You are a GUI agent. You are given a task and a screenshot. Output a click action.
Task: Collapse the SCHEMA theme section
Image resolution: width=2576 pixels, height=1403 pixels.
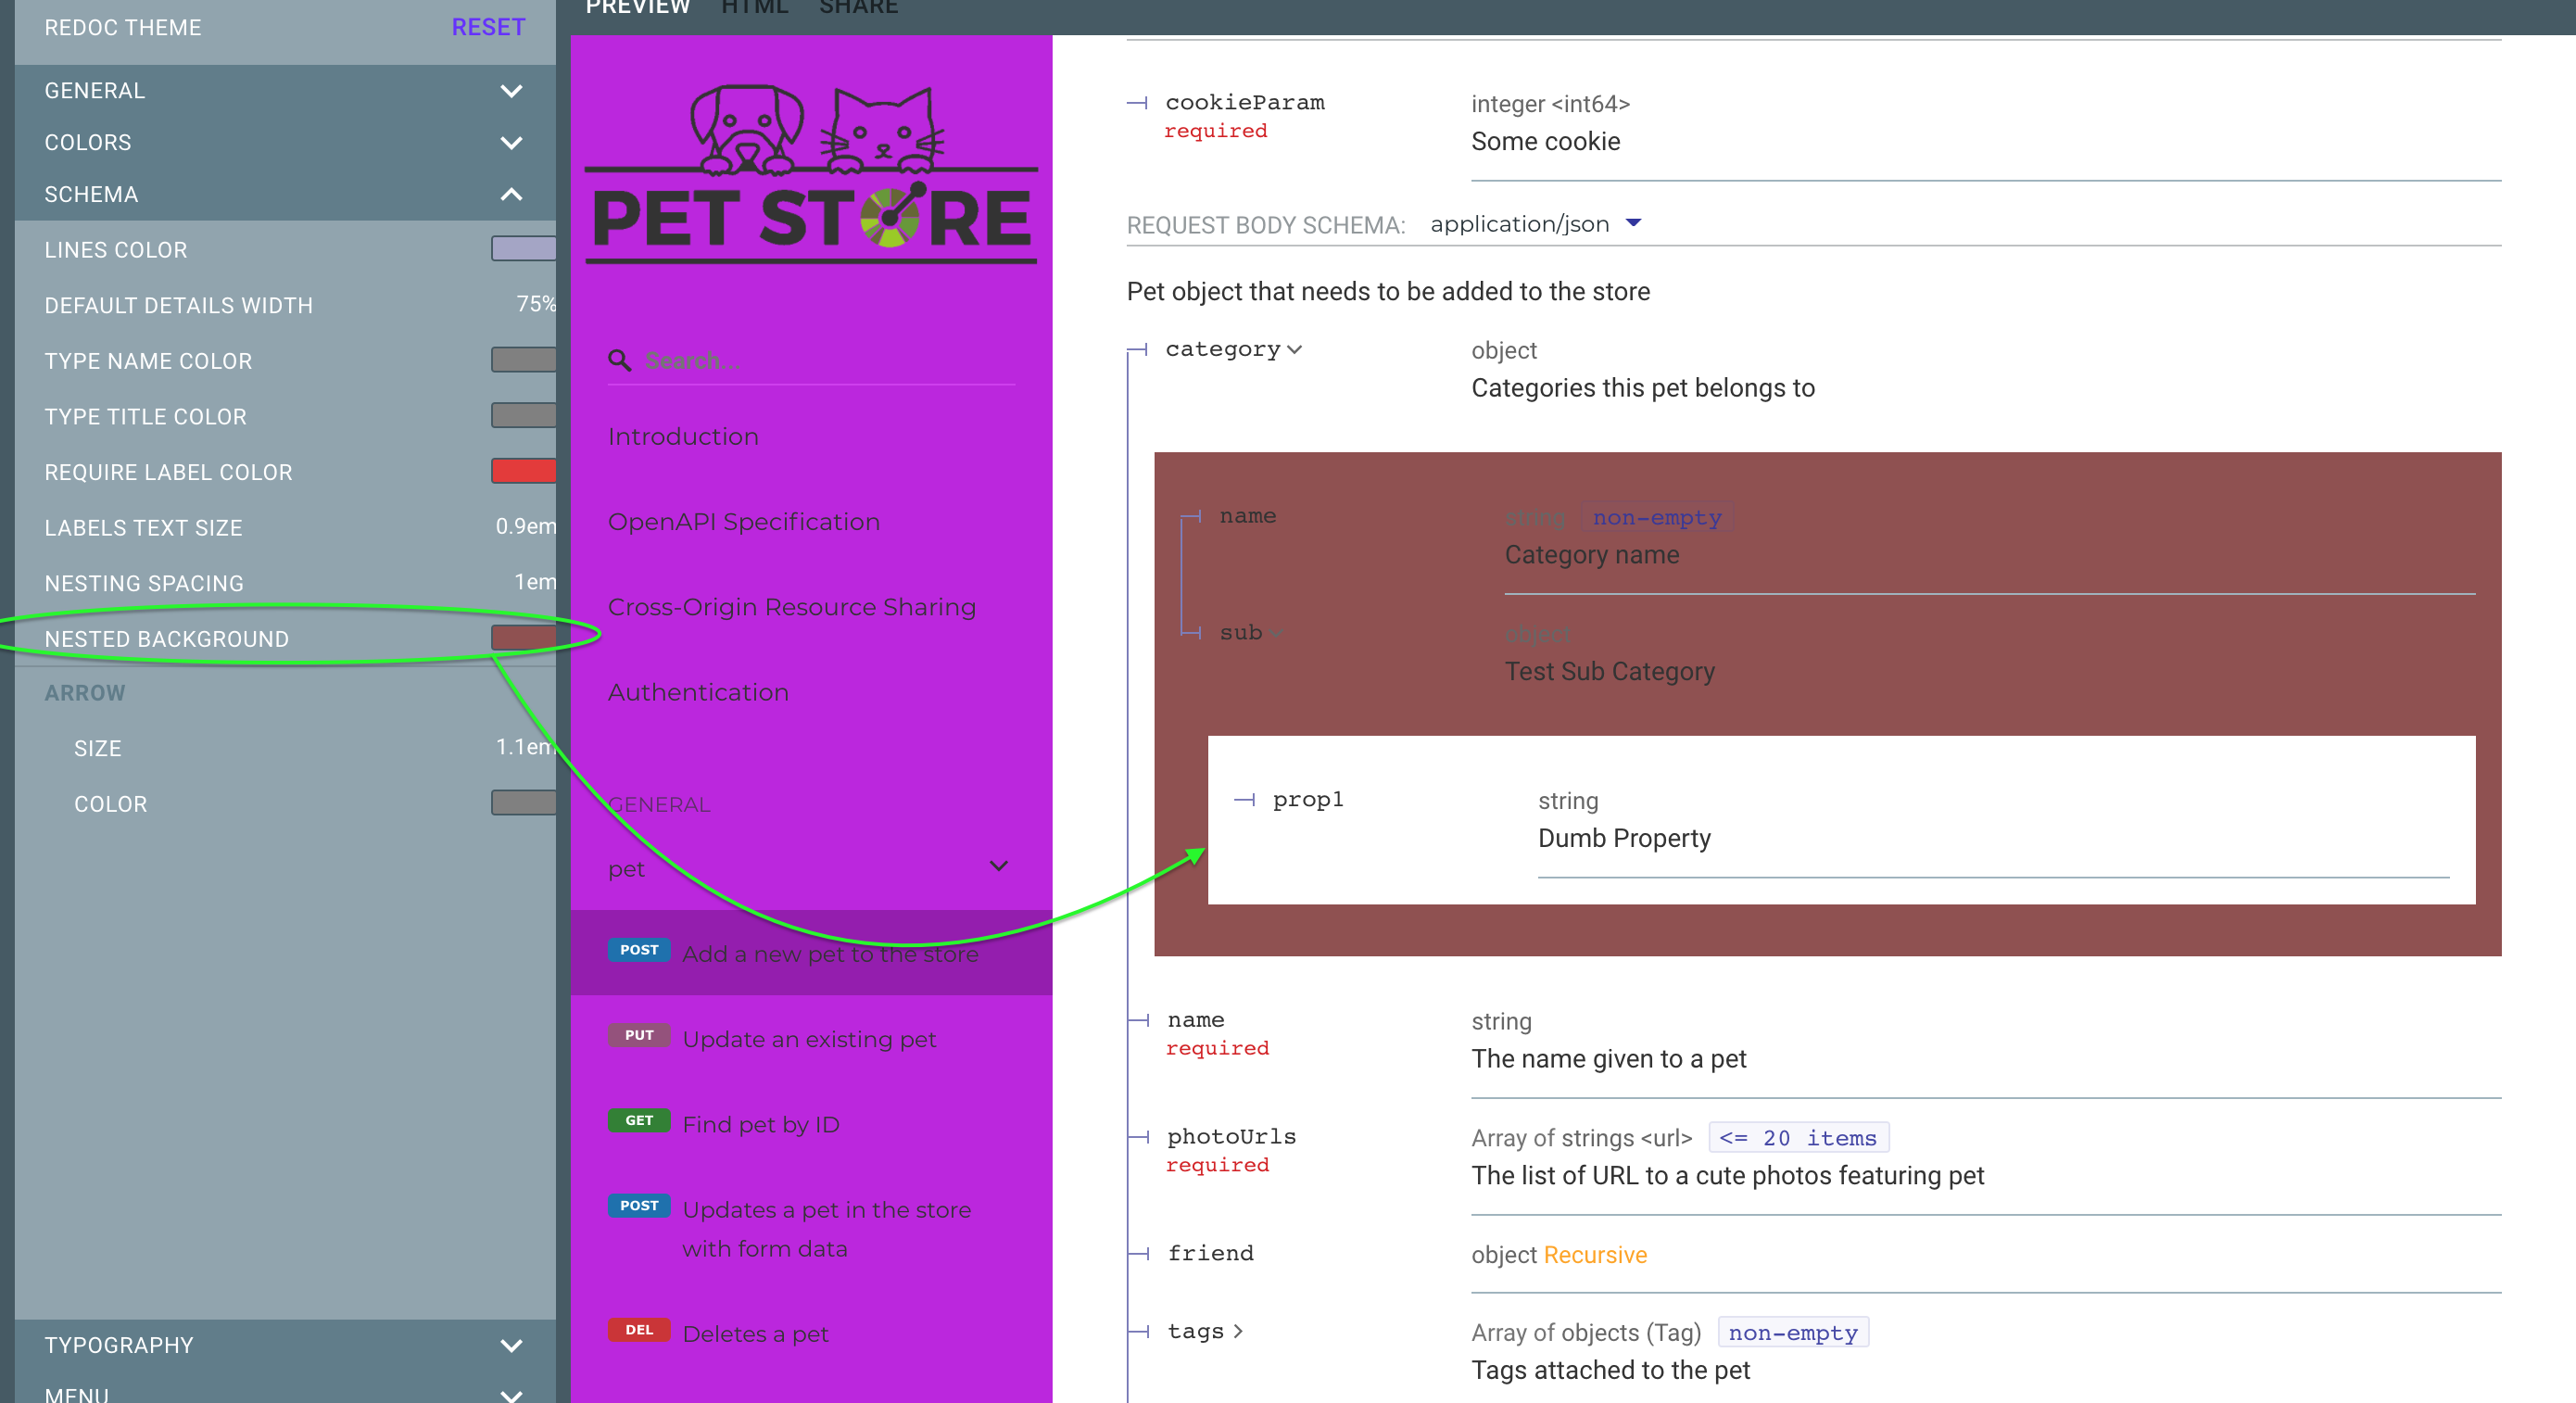pos(511,194)
